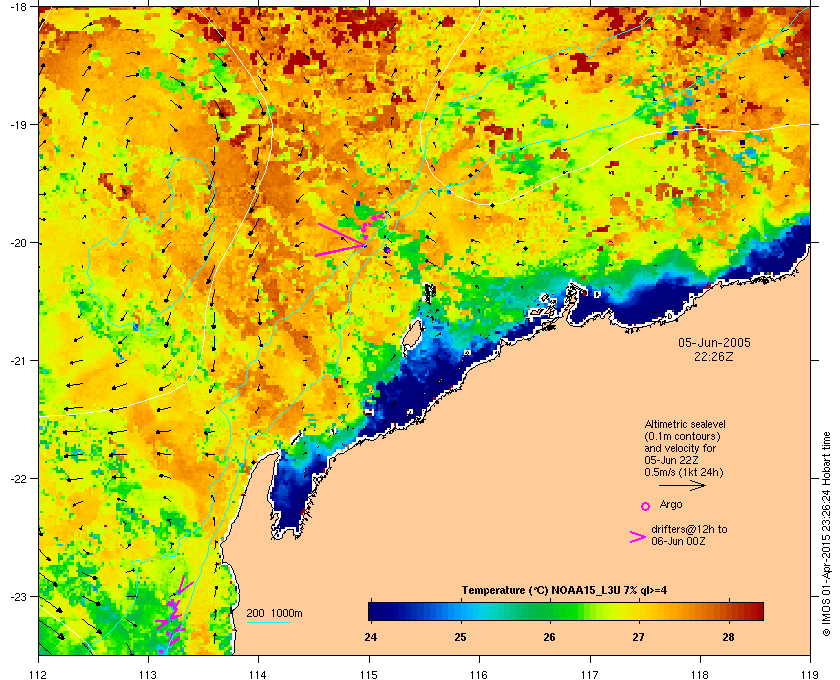Screen dimensions: 840x680
Task: Click the 22:26Z time label
Action: tap(714, 356)
